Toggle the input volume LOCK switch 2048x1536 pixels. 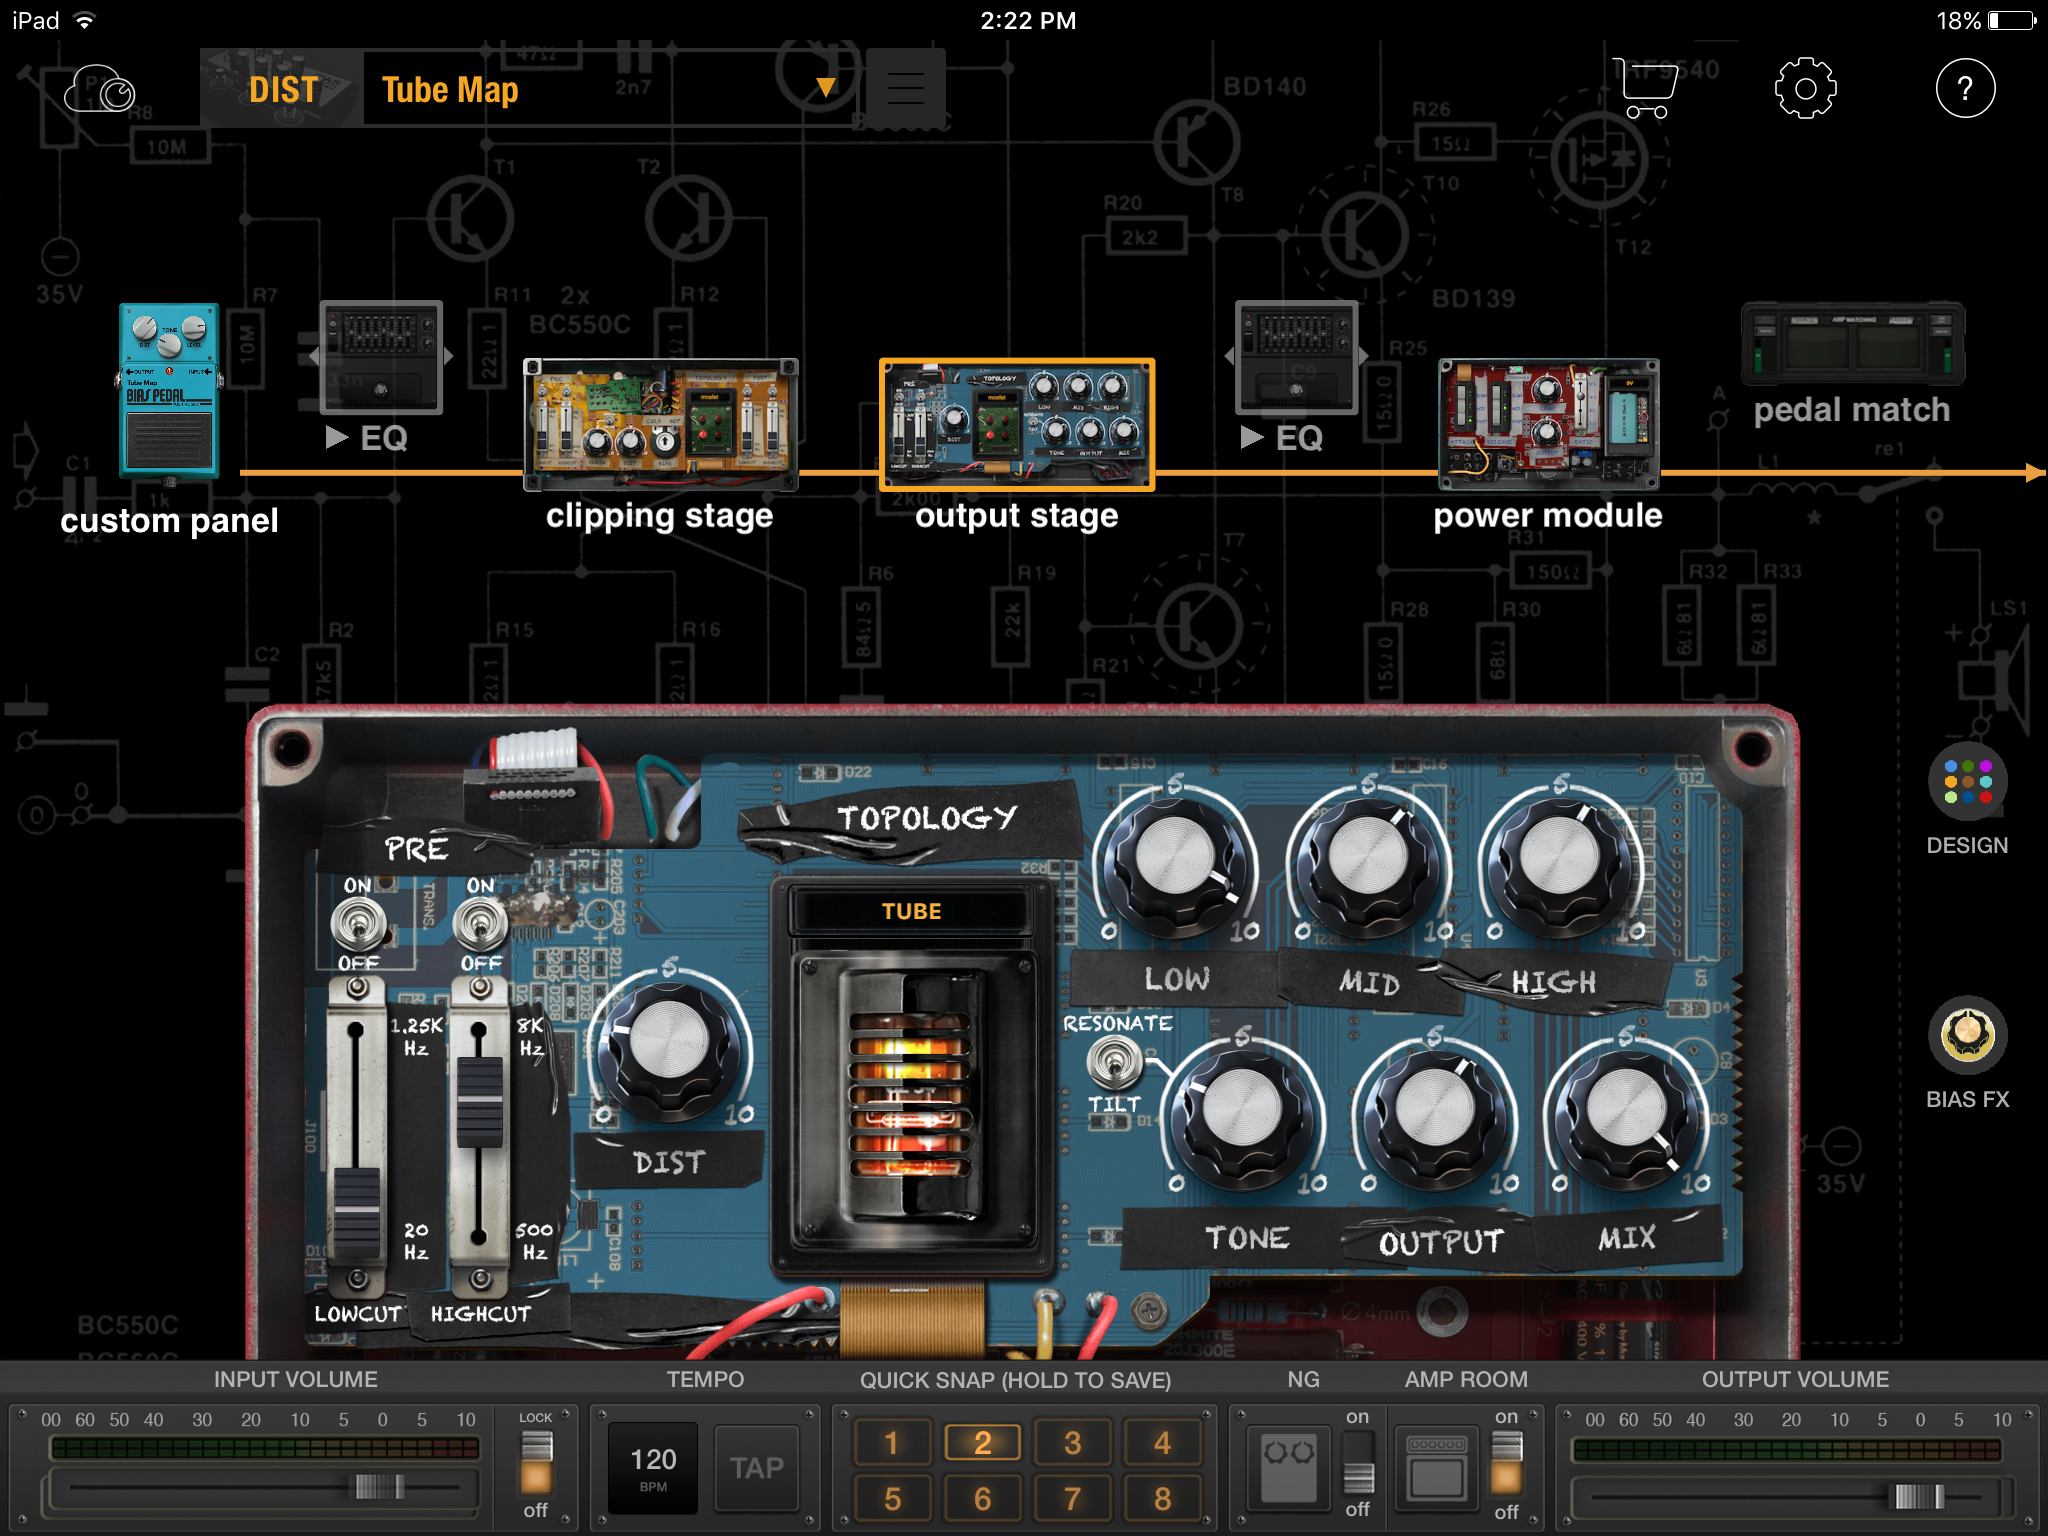[x=535, y=1464]
